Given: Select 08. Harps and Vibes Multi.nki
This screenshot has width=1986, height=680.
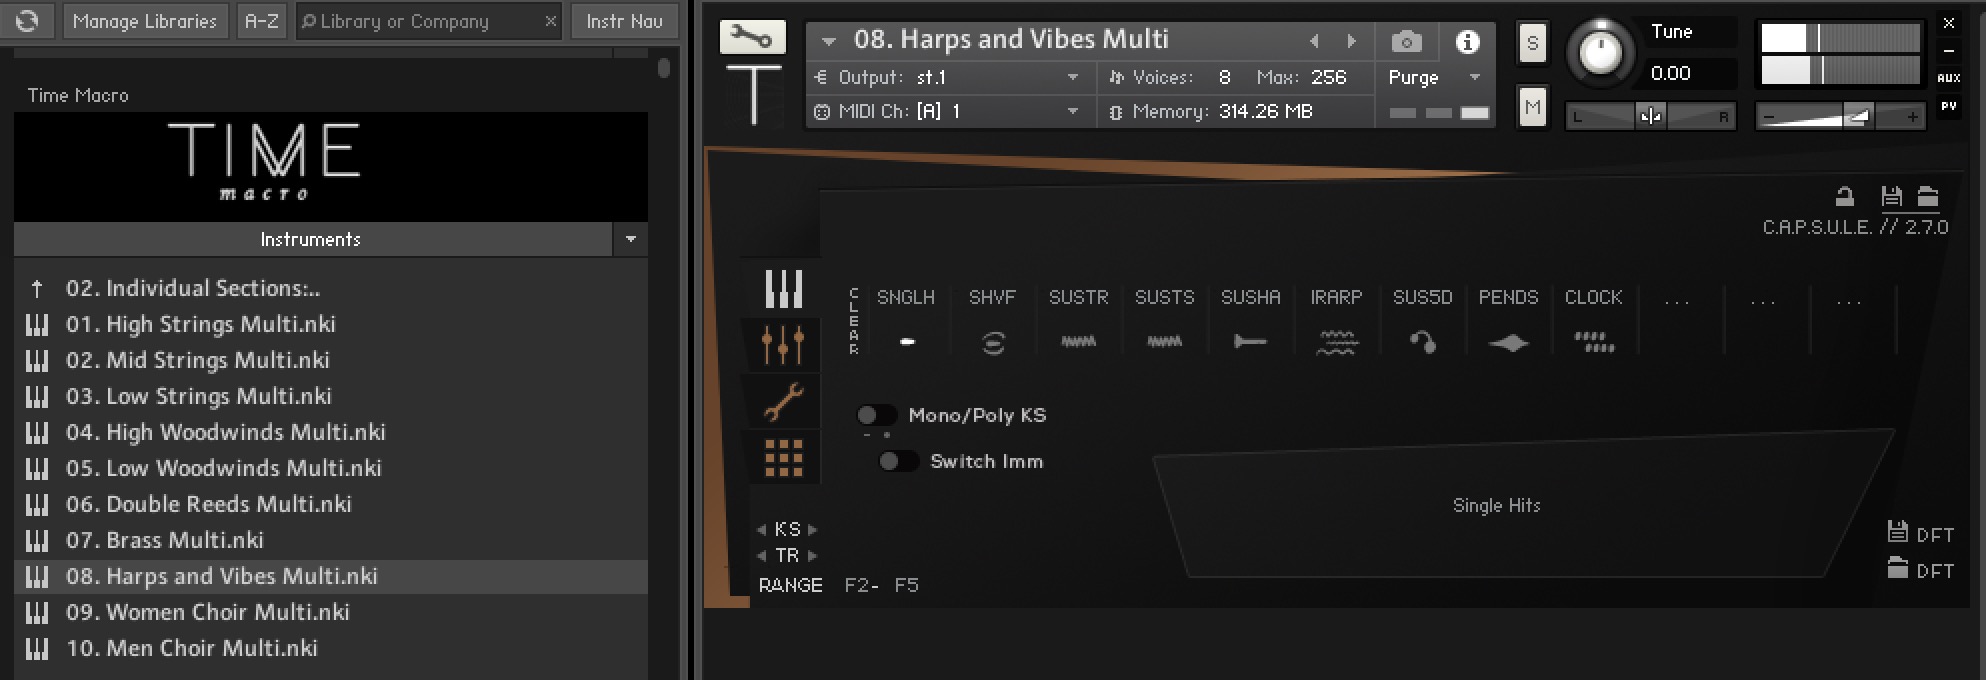Looking at the screenshot, I should point(331,576).
